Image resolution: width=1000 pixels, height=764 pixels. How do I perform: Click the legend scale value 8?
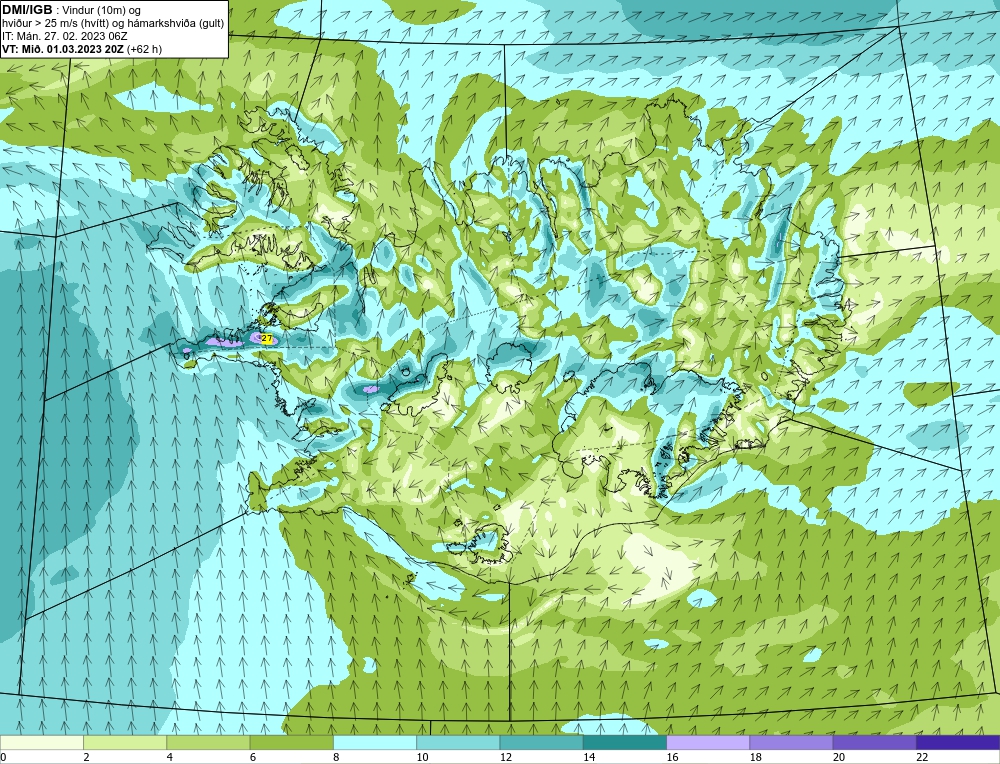tap(336, 757)
